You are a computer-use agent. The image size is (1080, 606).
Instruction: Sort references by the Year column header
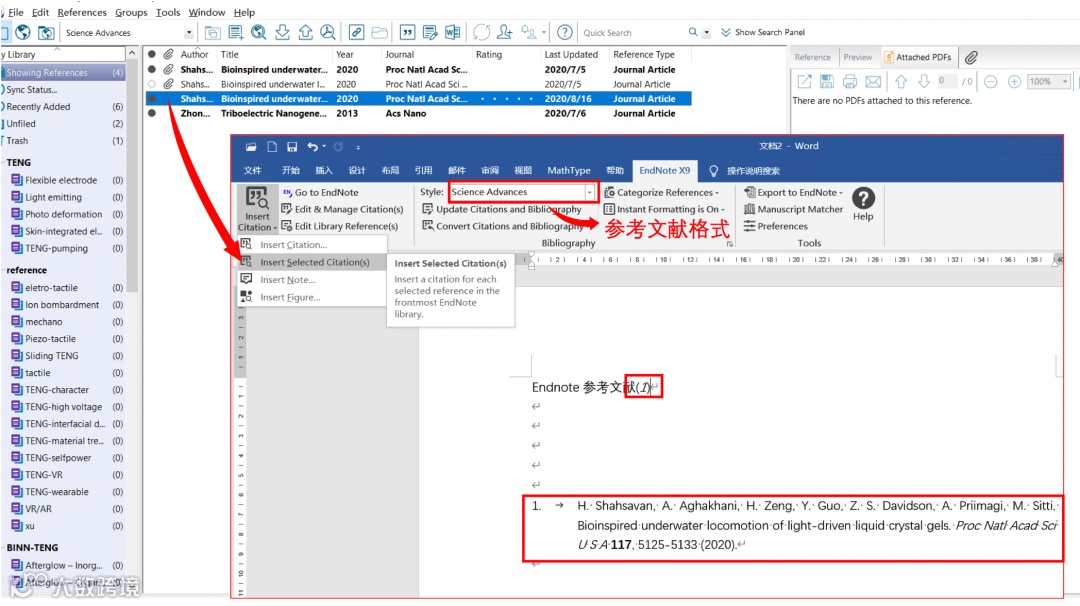(344, 54)
